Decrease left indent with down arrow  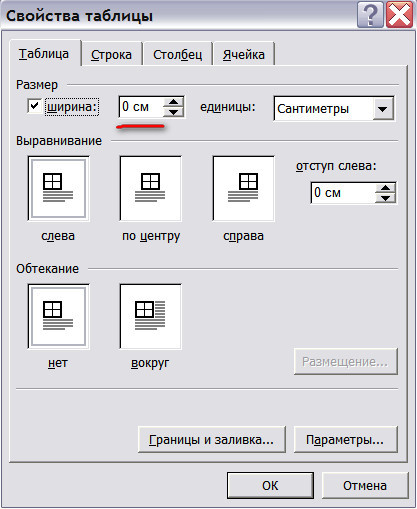pos(385,198)
